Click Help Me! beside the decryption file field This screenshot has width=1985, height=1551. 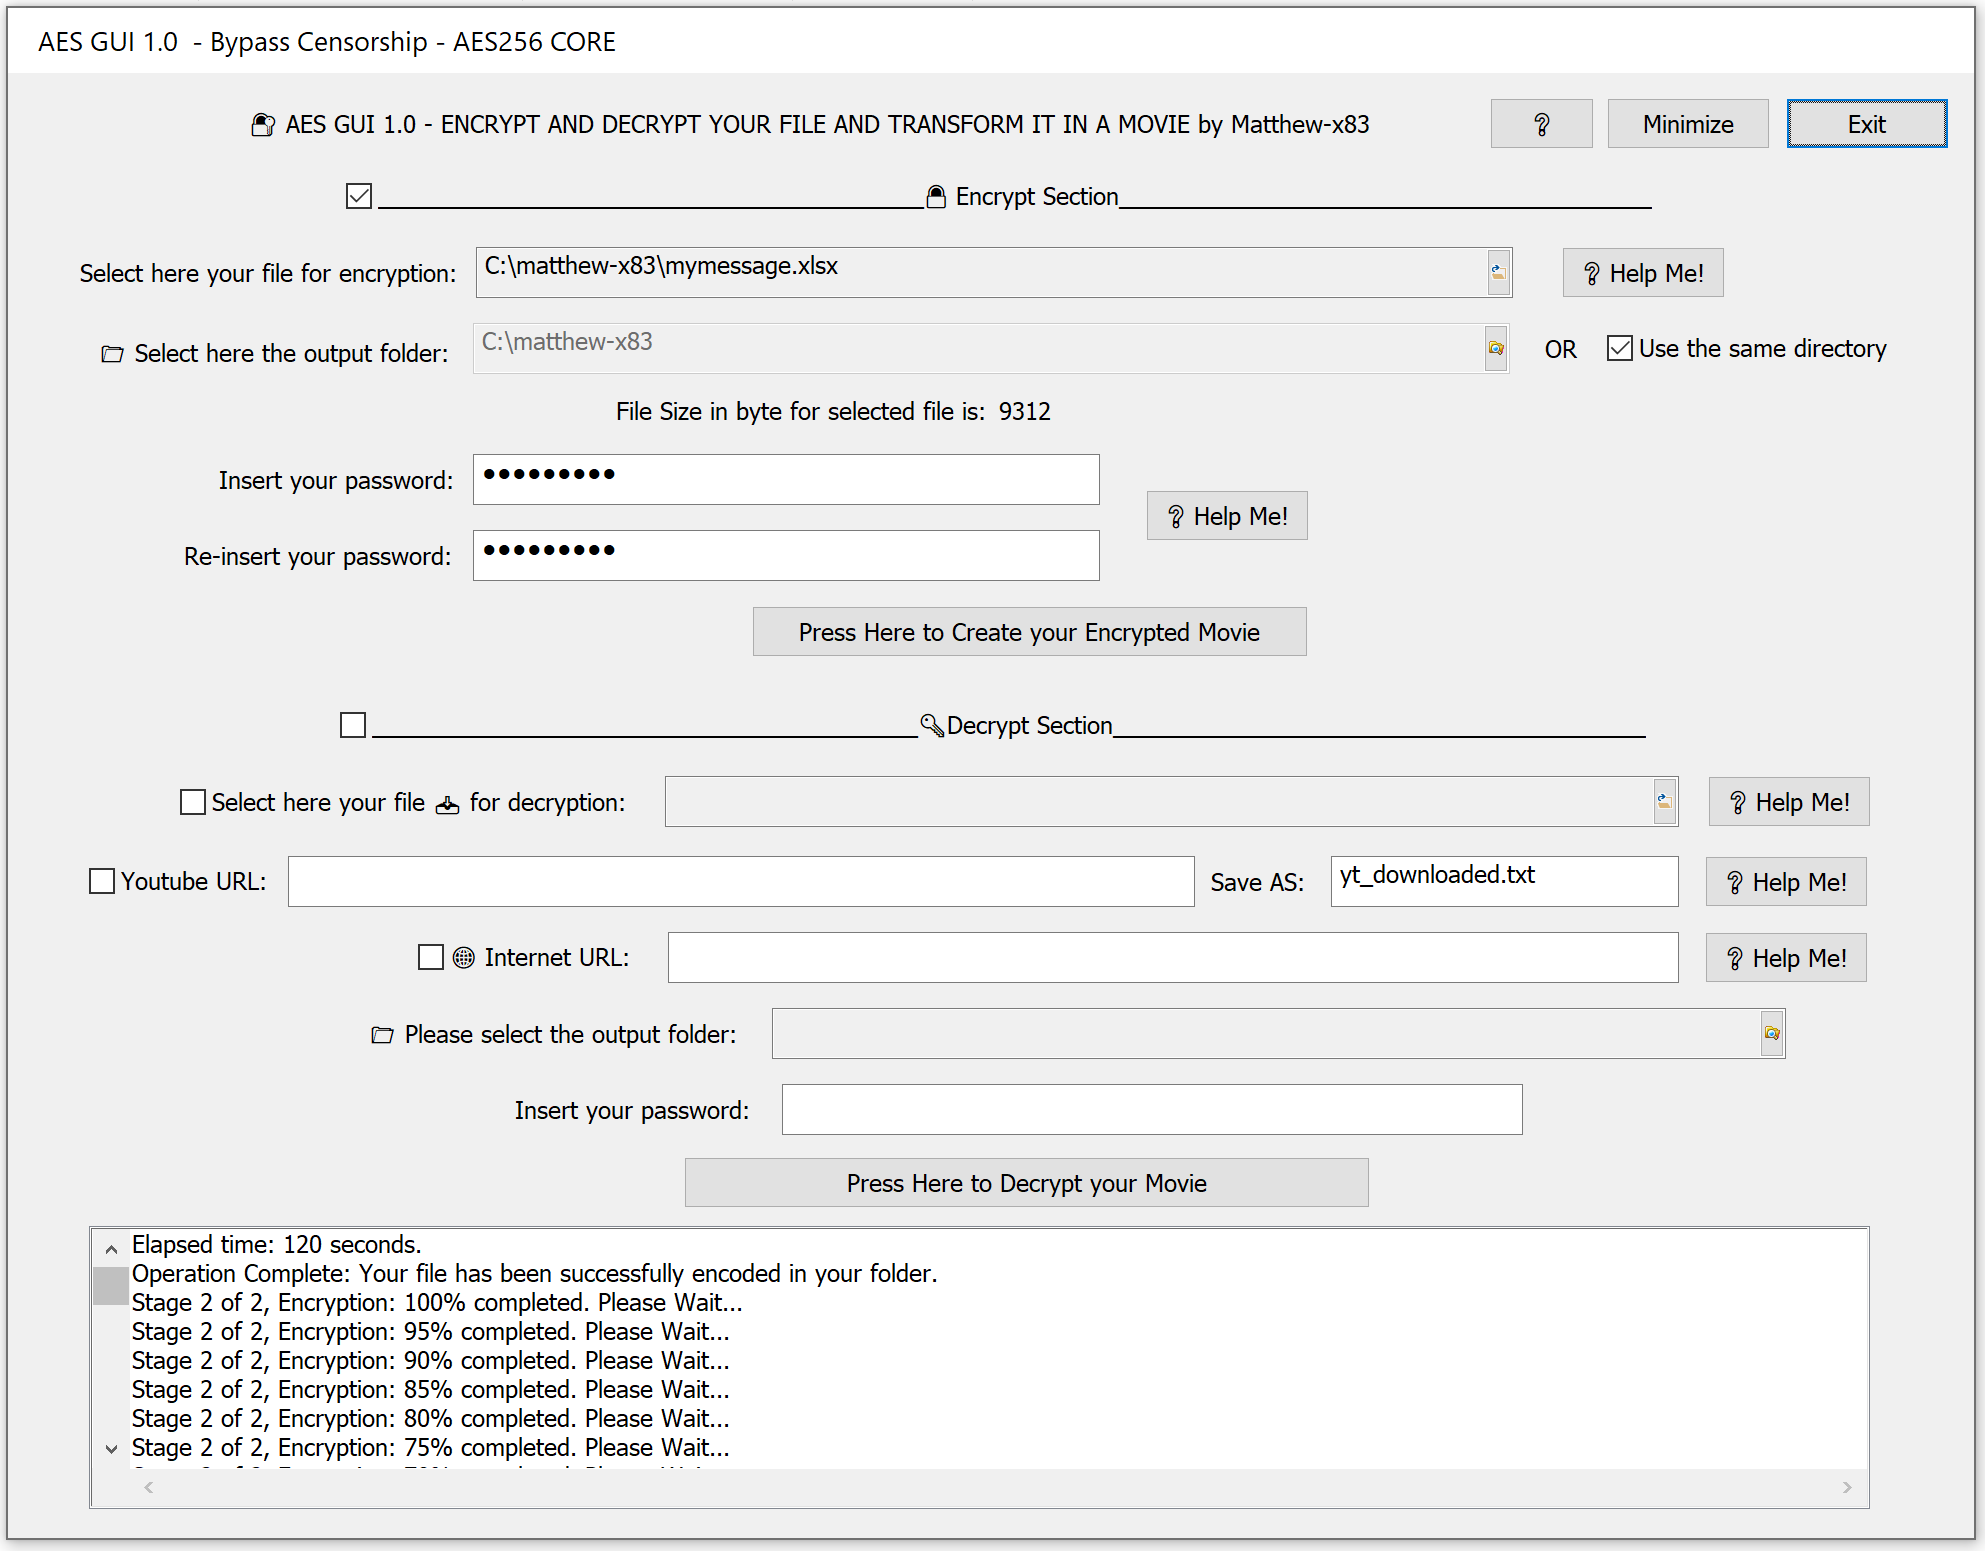(x=1789, y=802)
